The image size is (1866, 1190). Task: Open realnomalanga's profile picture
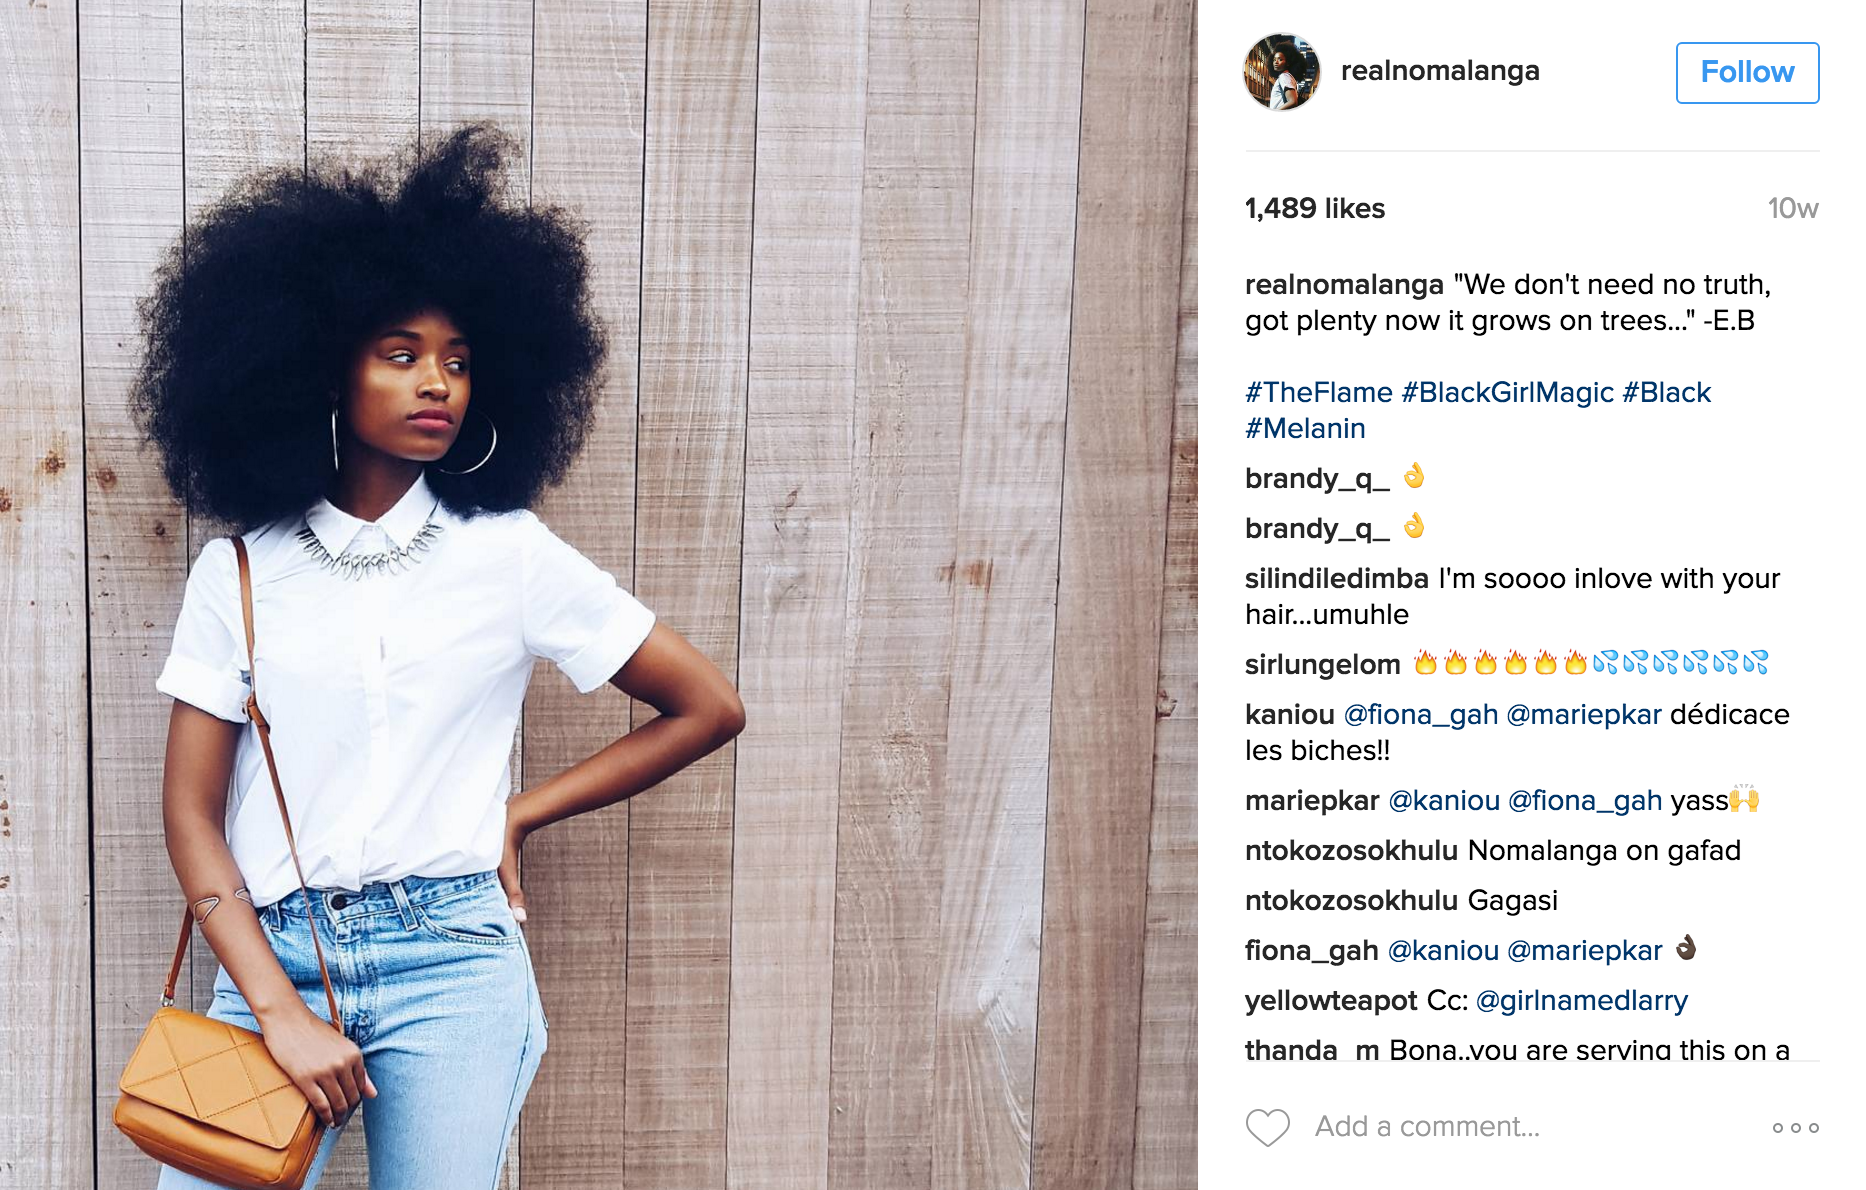coord(1282,72)
